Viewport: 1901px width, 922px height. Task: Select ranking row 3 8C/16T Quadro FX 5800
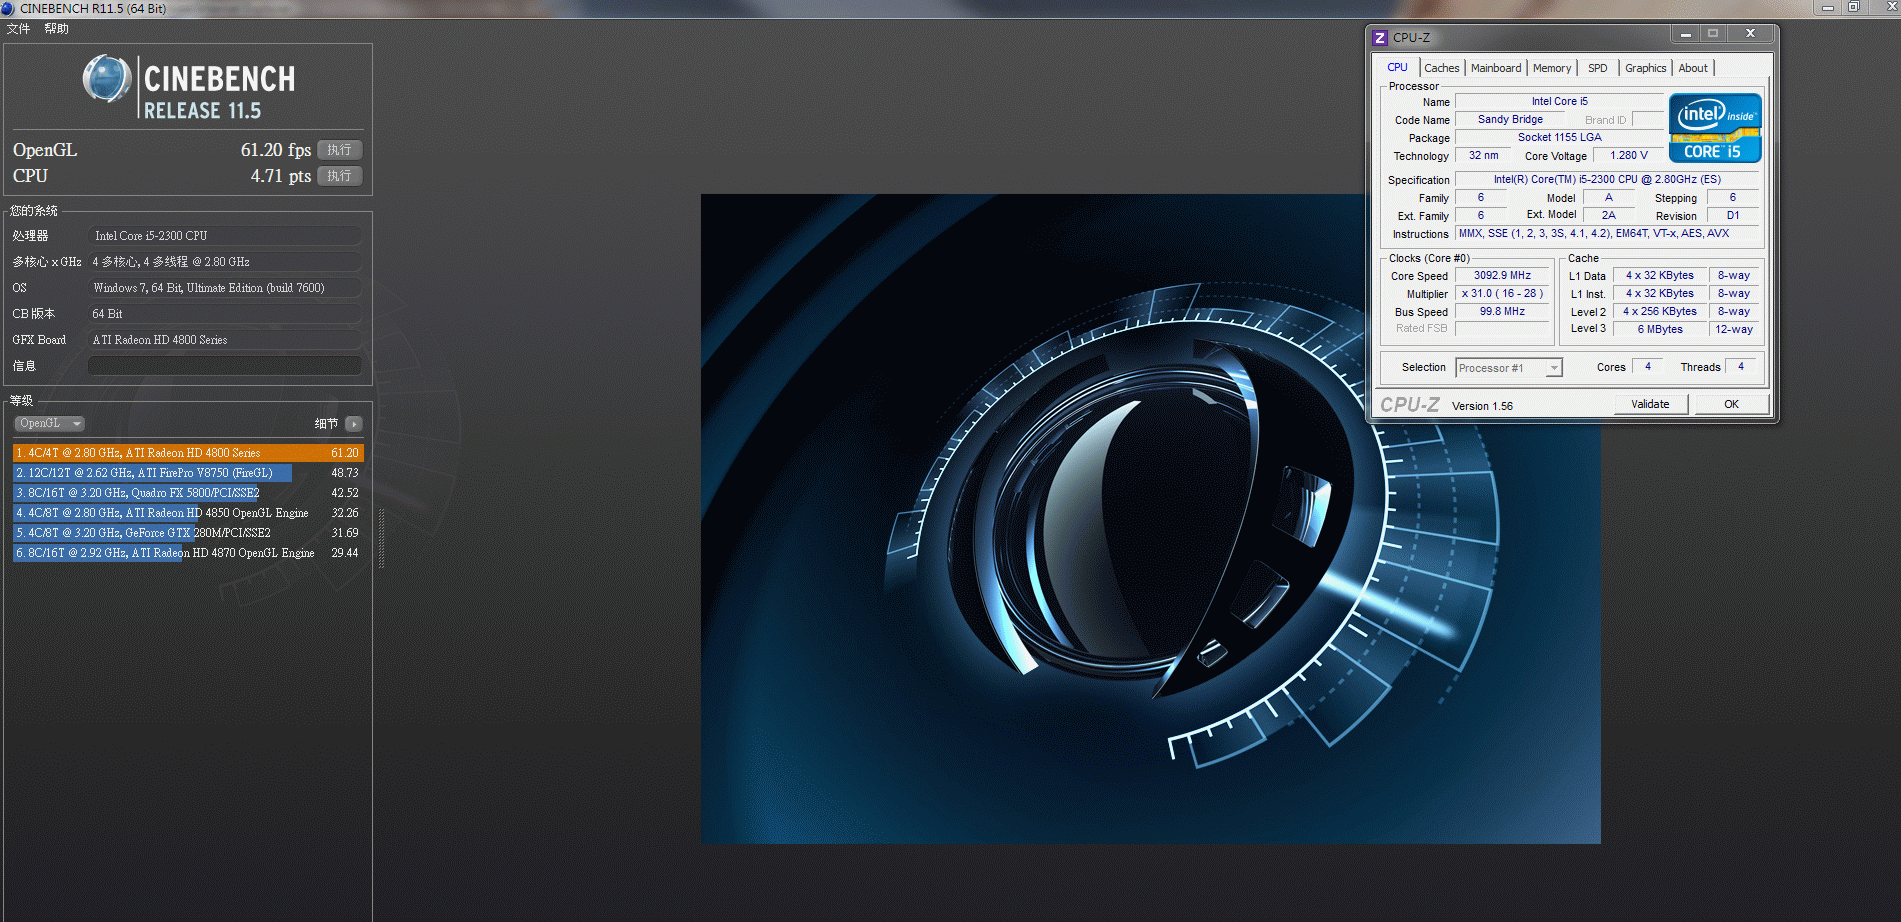[188, 493]
